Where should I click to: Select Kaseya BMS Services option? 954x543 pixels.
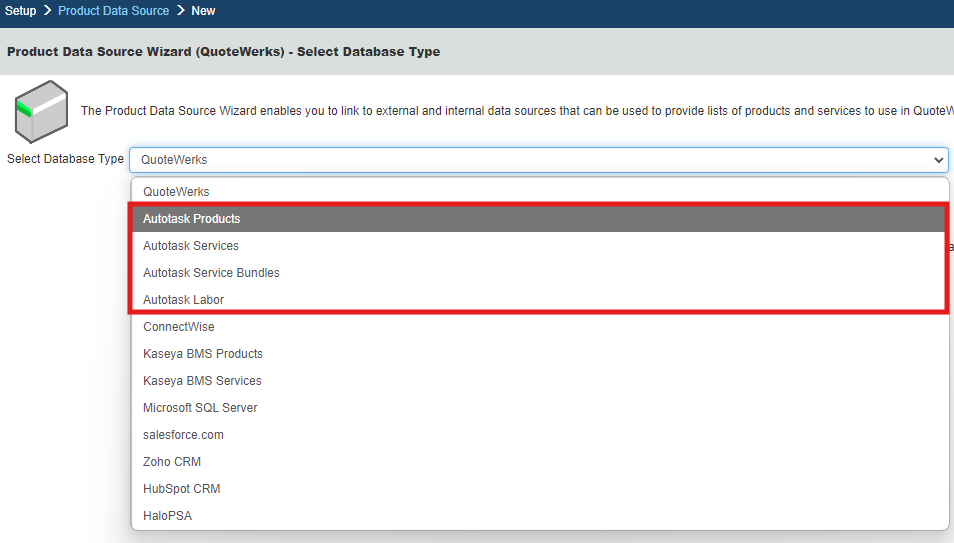tap(202, 380)
